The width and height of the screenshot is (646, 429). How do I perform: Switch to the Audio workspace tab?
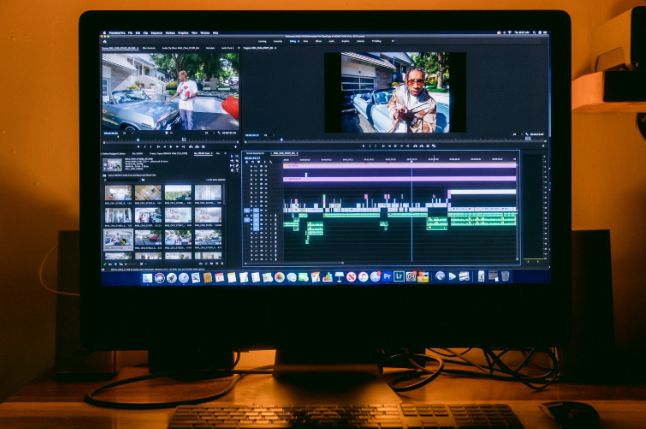[331, 41]
